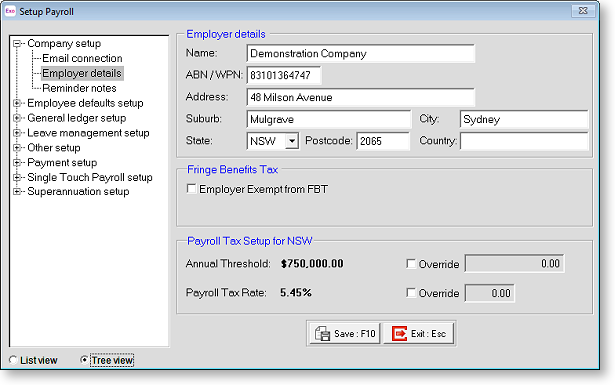Click the Postcode field
Screen dimensions: 615x385
pos(383,141)
